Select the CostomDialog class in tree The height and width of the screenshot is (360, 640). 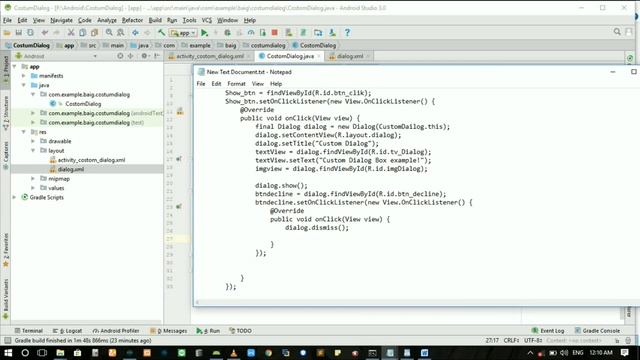tap(83, 104)
